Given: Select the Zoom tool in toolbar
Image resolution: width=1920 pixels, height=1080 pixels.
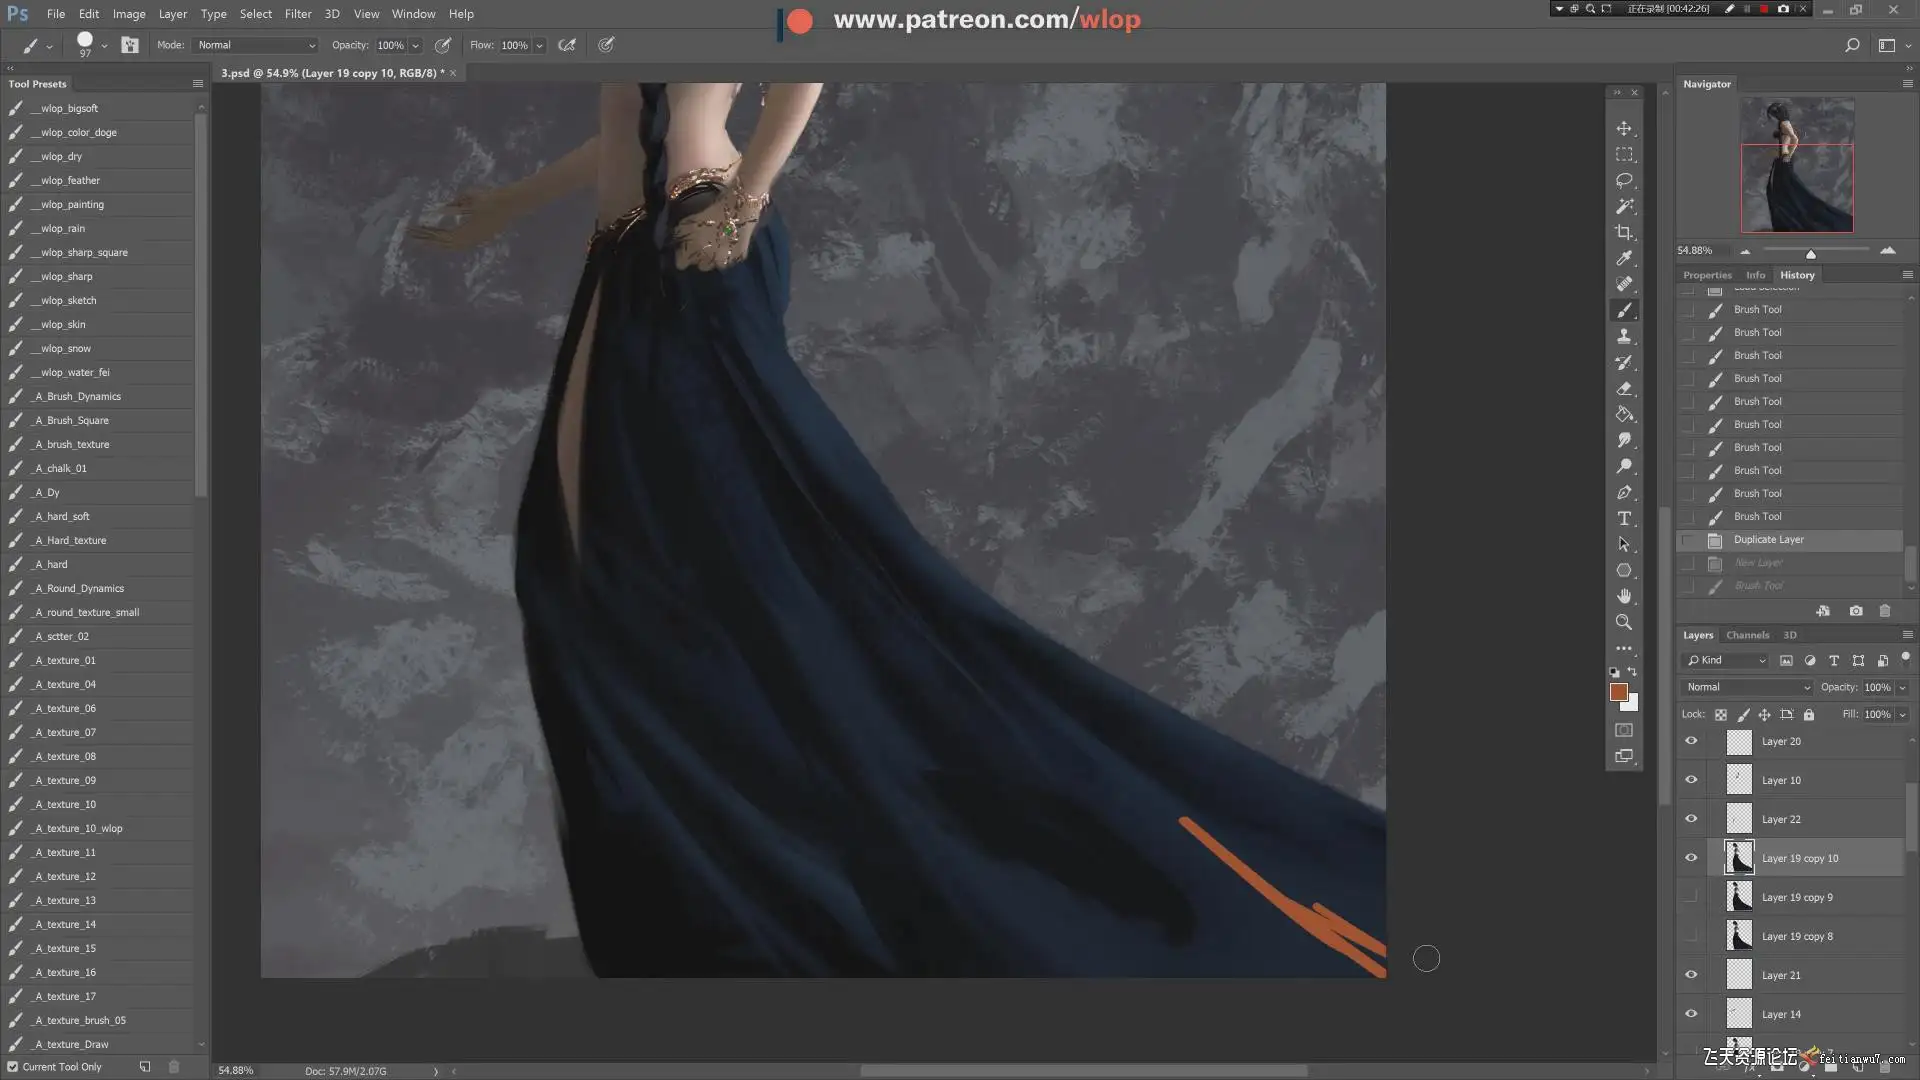Looking at the screenshot, I should 1624,622.
